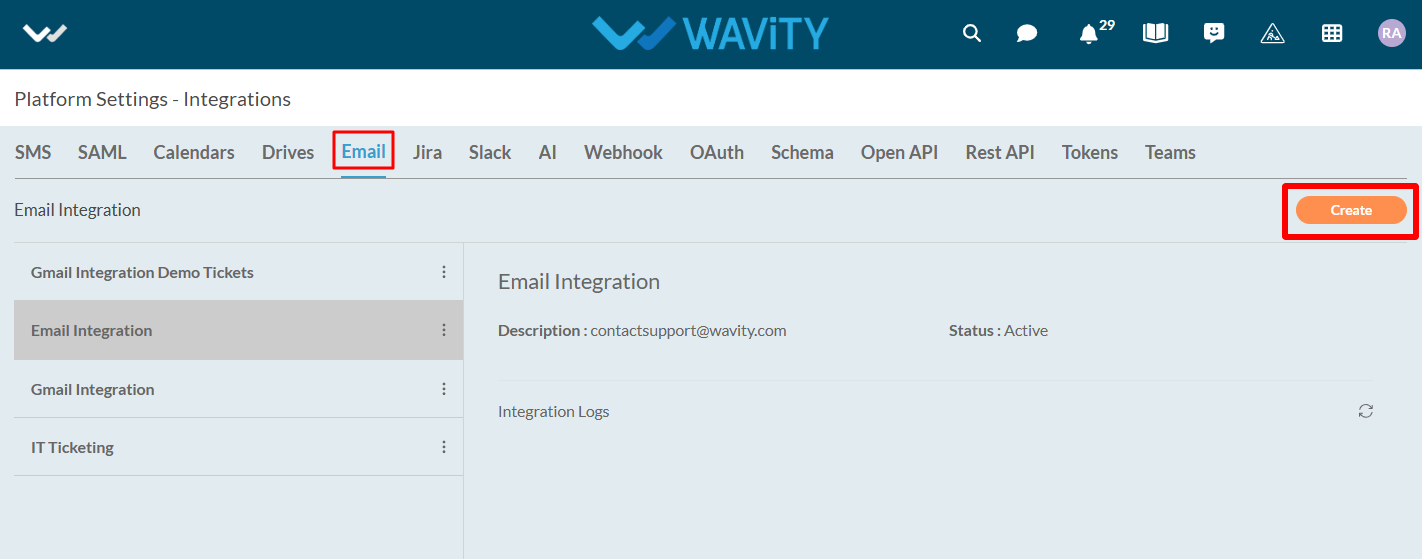Click the Status: Active text
Image resolution: width=1422 pixels, height=559 pixels.
point(998,330)
